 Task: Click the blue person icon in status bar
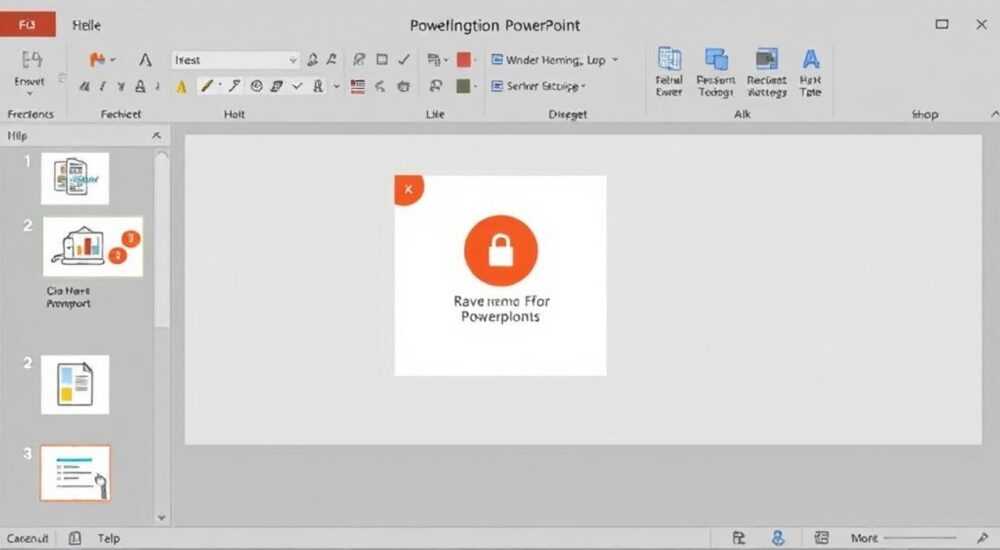[778, 538]
